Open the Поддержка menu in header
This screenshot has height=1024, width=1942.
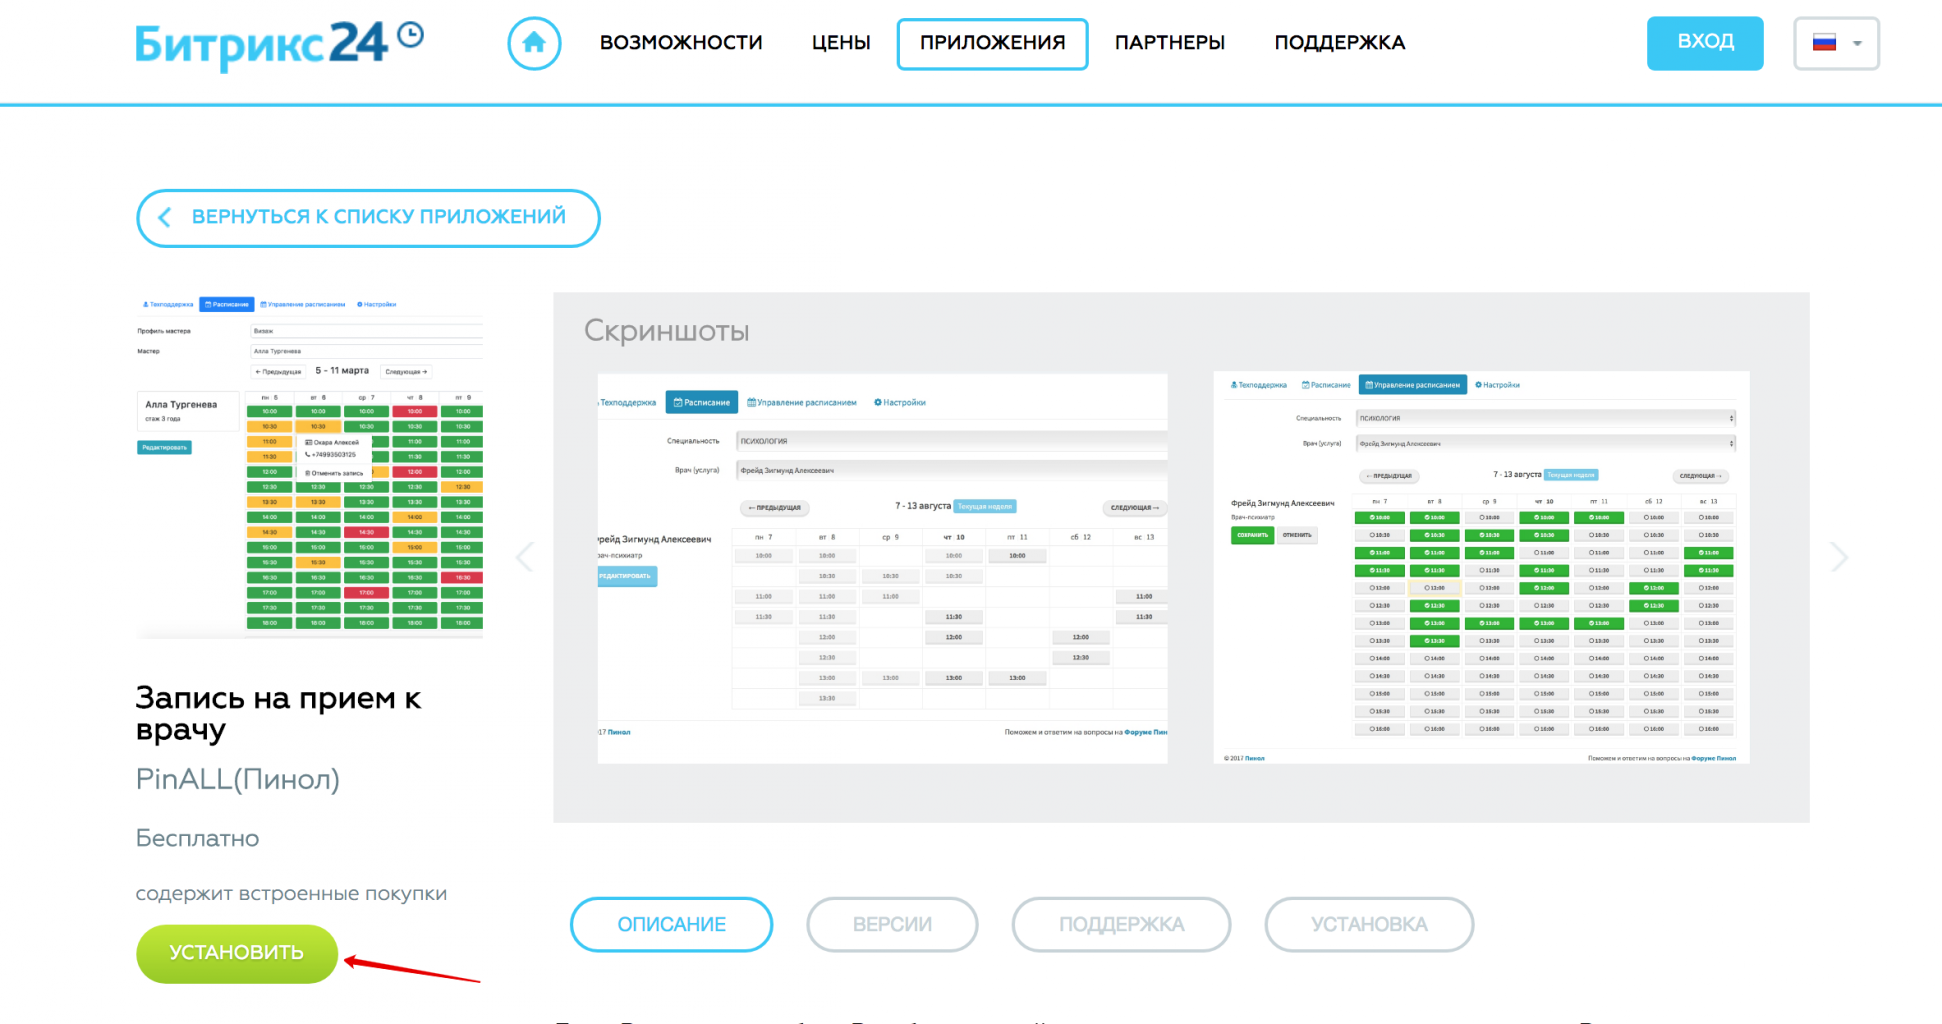point(1340,43)
